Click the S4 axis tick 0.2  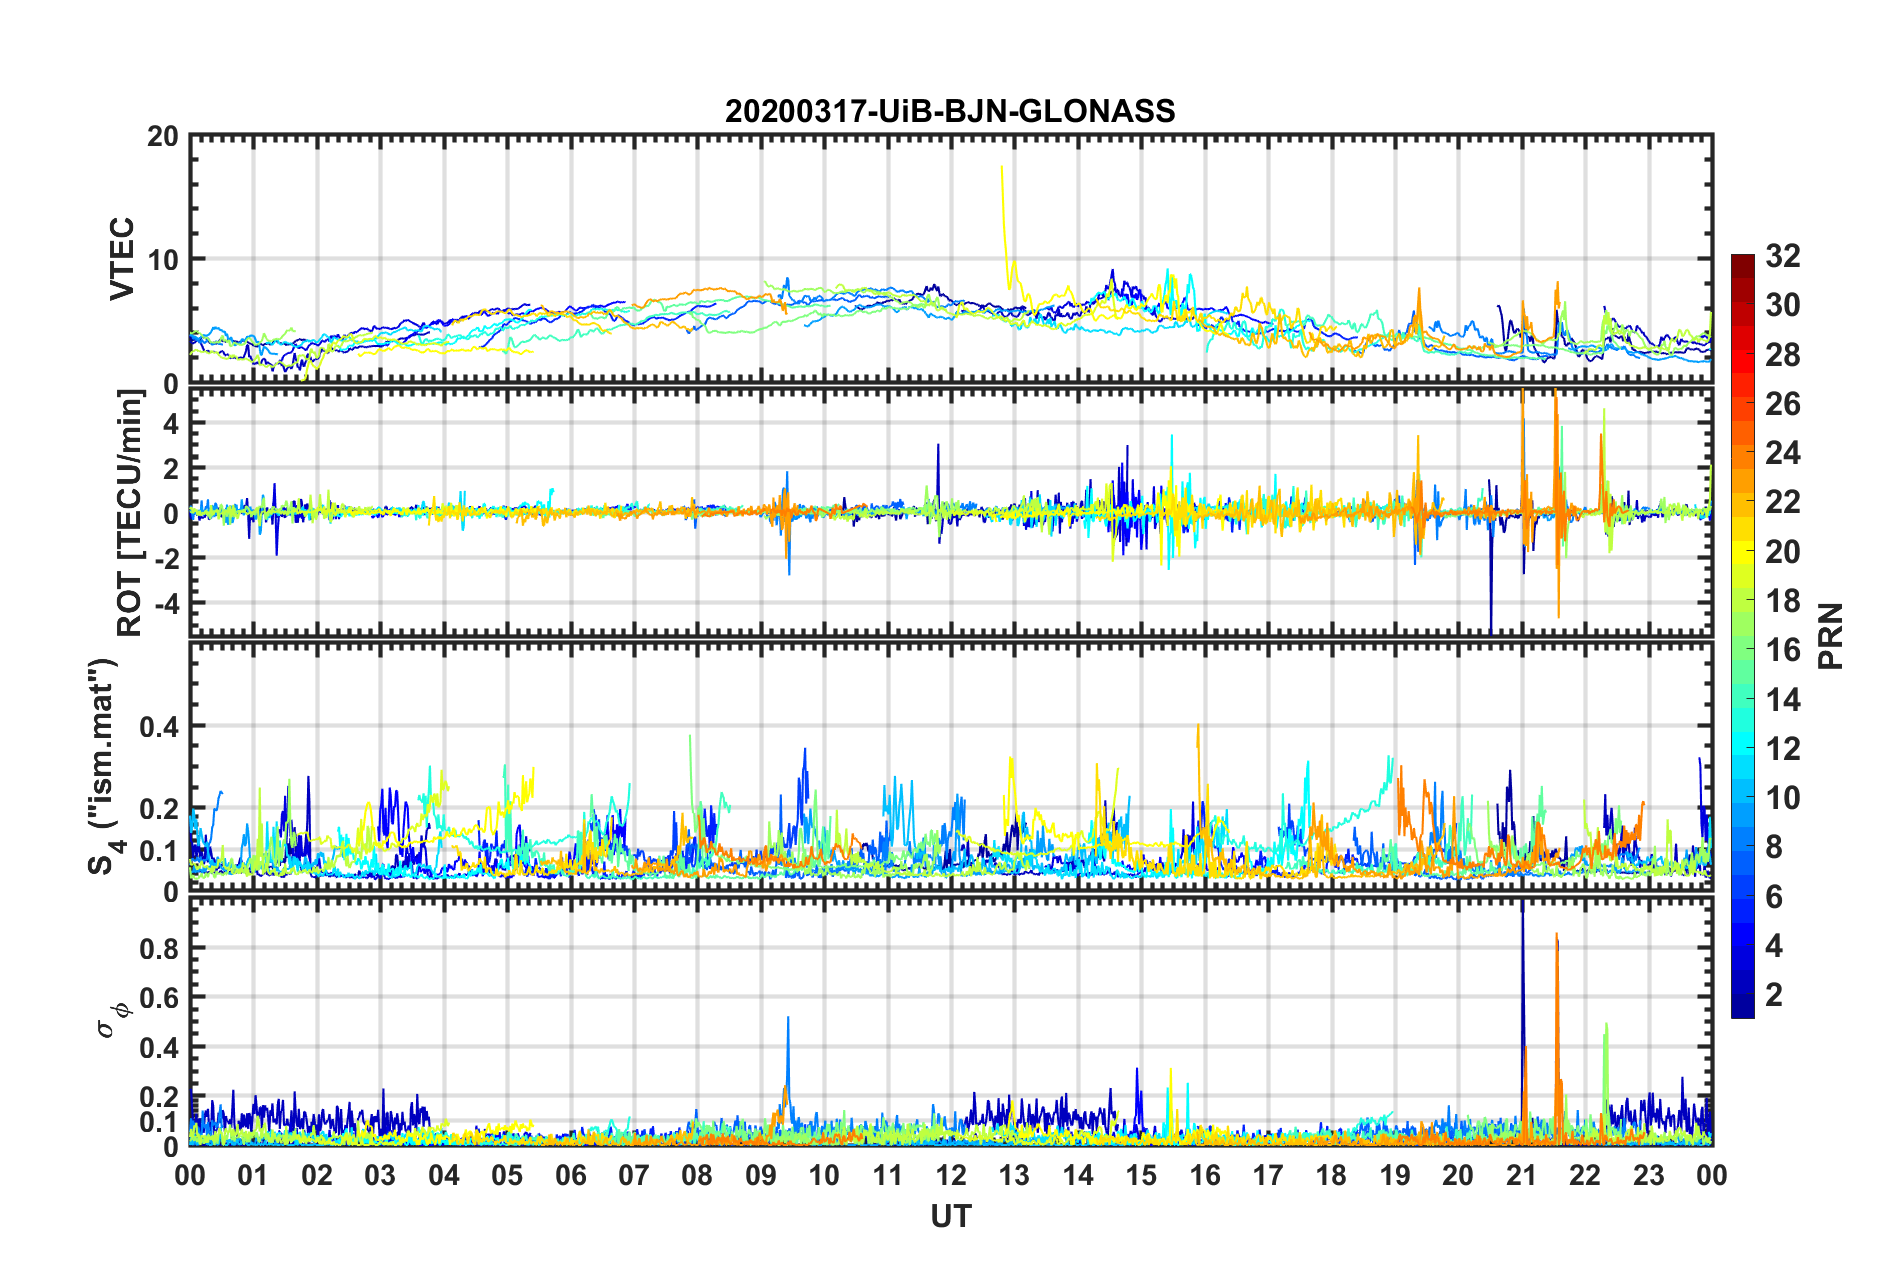[x=160, y=809]
